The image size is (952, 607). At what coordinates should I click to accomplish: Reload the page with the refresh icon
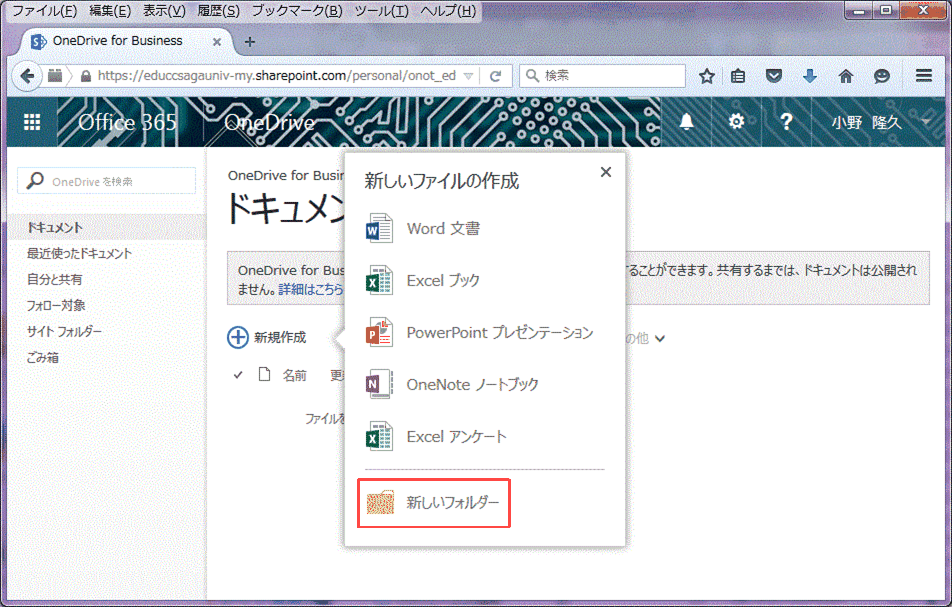[x=495, y=76]
